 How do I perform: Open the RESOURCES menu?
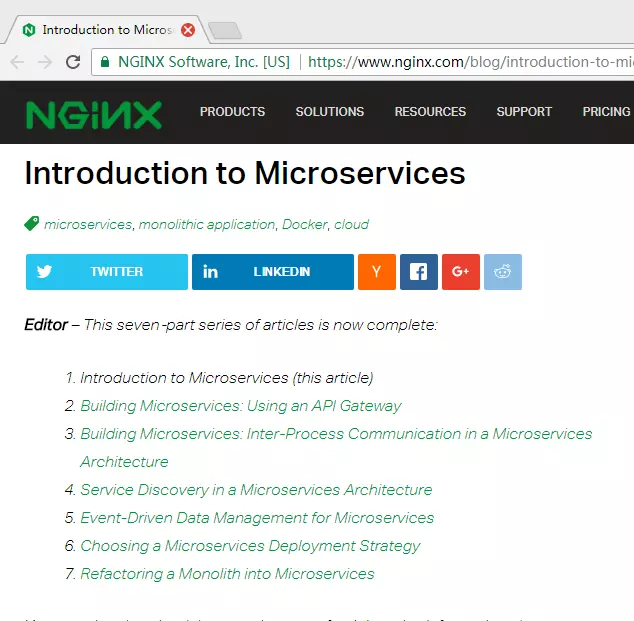pos(430,112)
